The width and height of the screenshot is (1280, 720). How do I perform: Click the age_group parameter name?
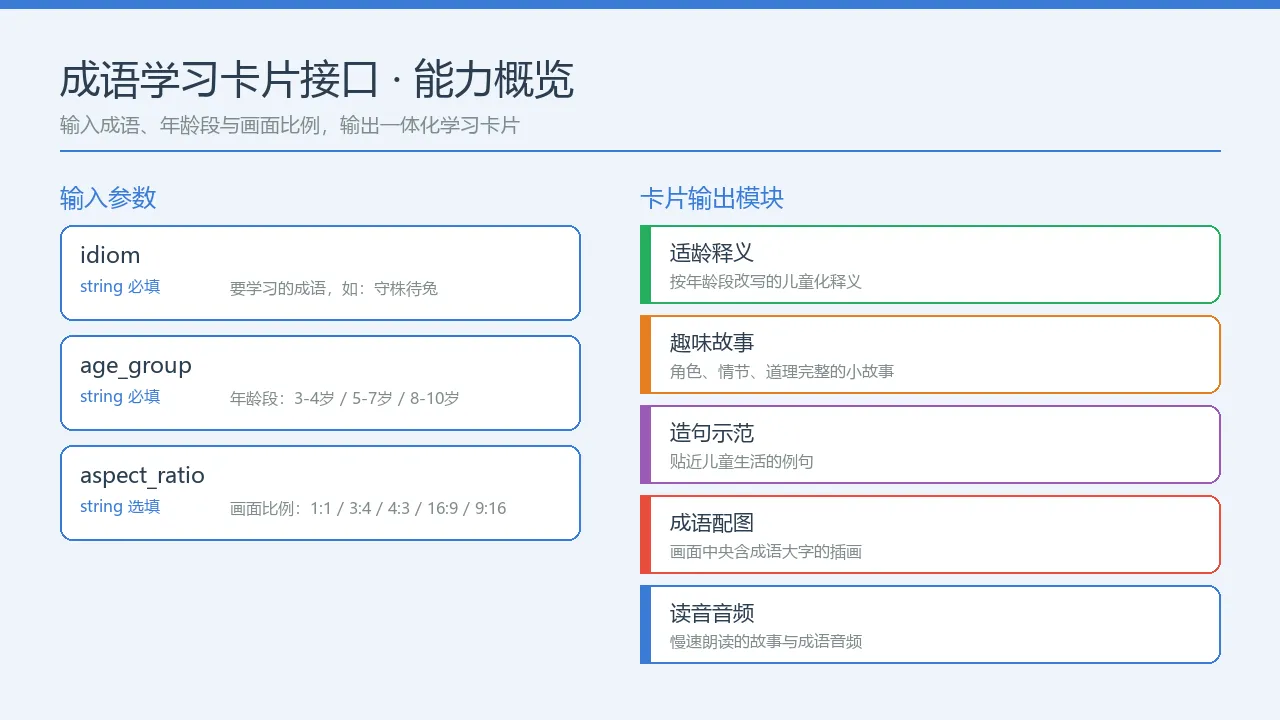click(x=136, y=366)
